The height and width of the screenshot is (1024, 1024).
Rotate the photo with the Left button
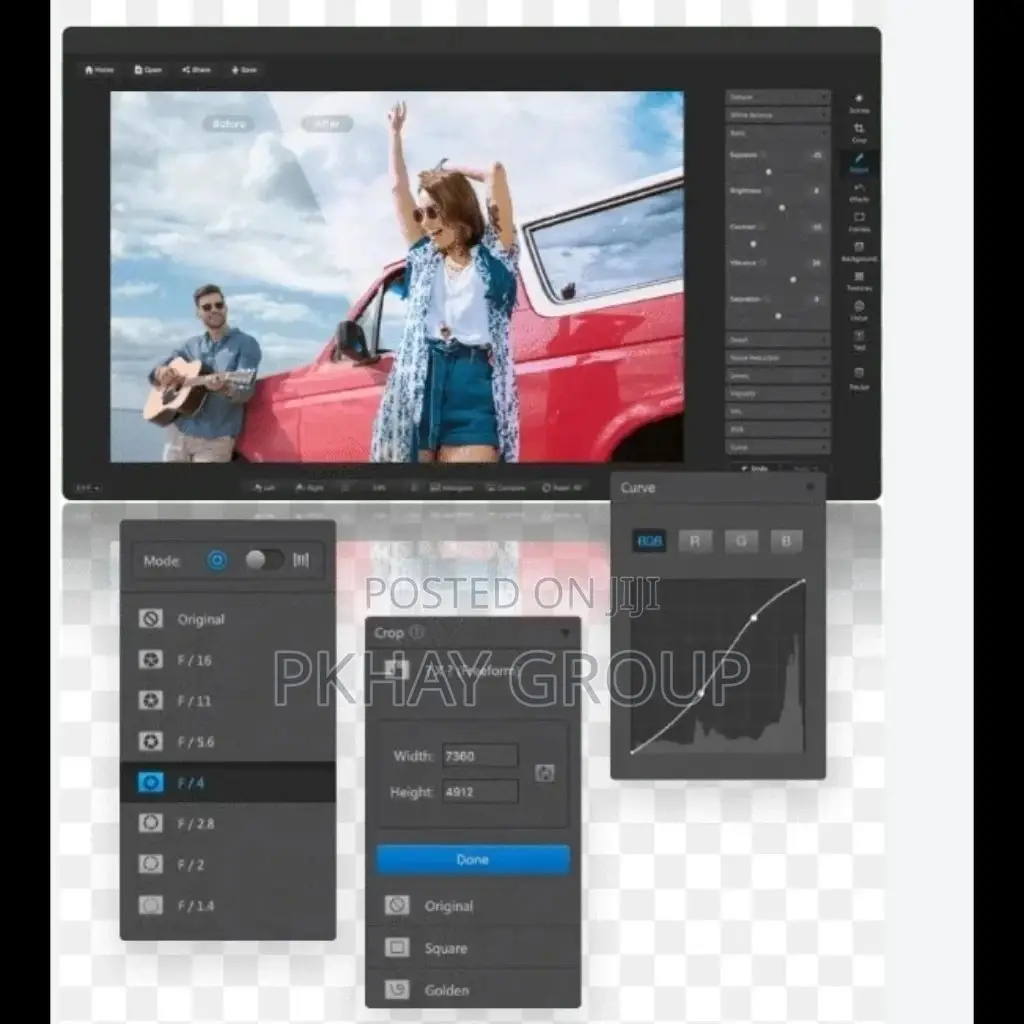pos(264,488)
